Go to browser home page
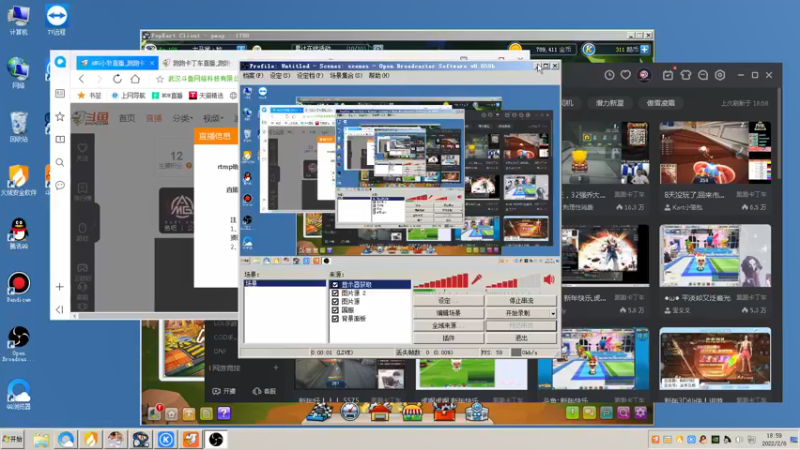 pyautogui.click(x=135, y=79)
